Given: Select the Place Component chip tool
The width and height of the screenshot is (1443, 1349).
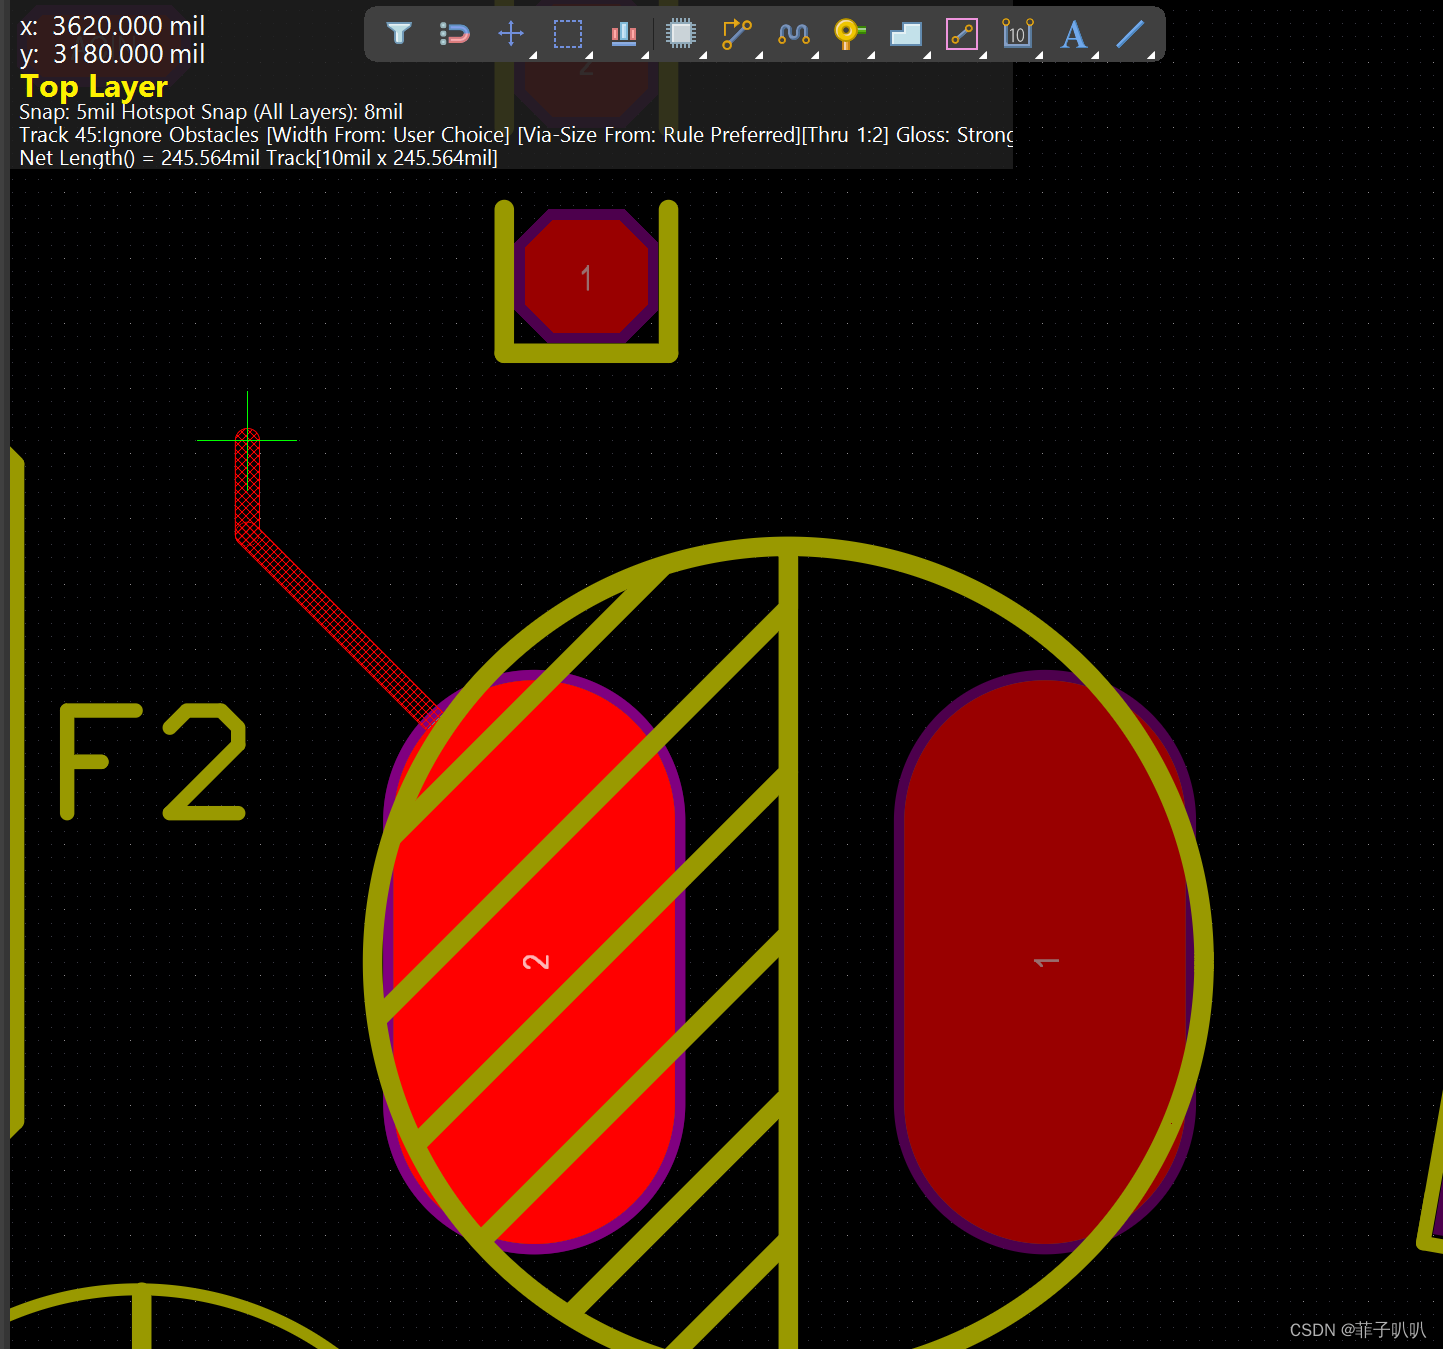Looking at the screenshot, I should [x=681, y=34].
